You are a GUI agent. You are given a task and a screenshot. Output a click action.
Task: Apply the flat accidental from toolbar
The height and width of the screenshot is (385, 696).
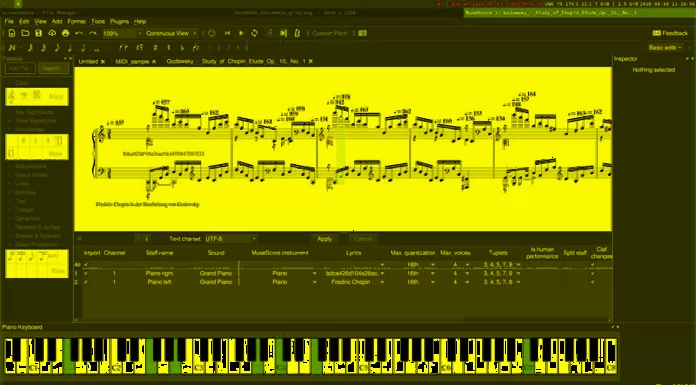click(x=182, y=48)
